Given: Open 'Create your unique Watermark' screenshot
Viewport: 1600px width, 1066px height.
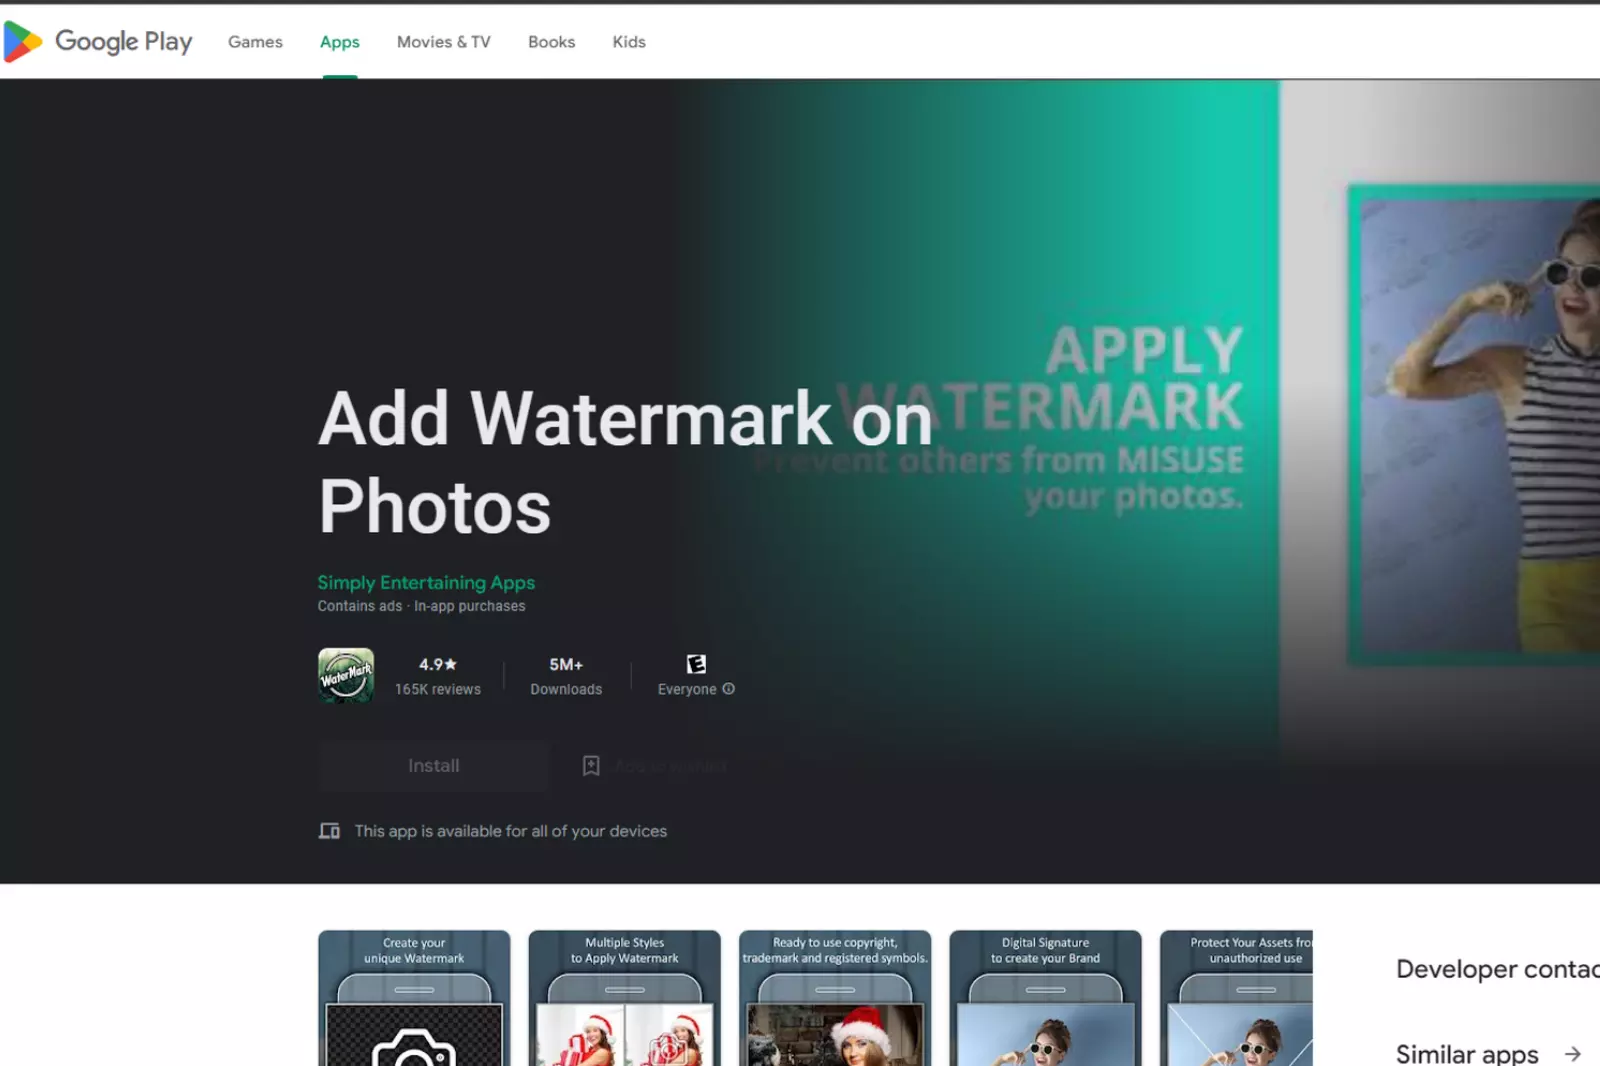Looking at the screenshot, I should (x=414, y=998).
